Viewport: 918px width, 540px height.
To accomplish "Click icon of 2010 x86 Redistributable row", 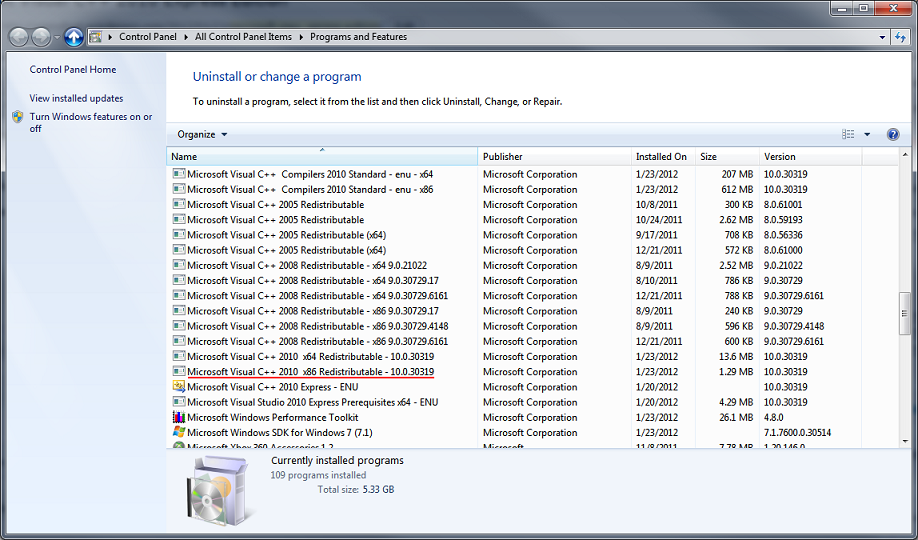I will click(179, 371).
